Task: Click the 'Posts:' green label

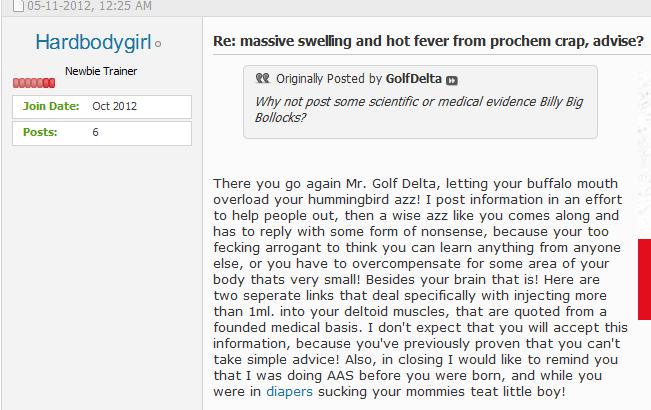Action: click(40, 132)
